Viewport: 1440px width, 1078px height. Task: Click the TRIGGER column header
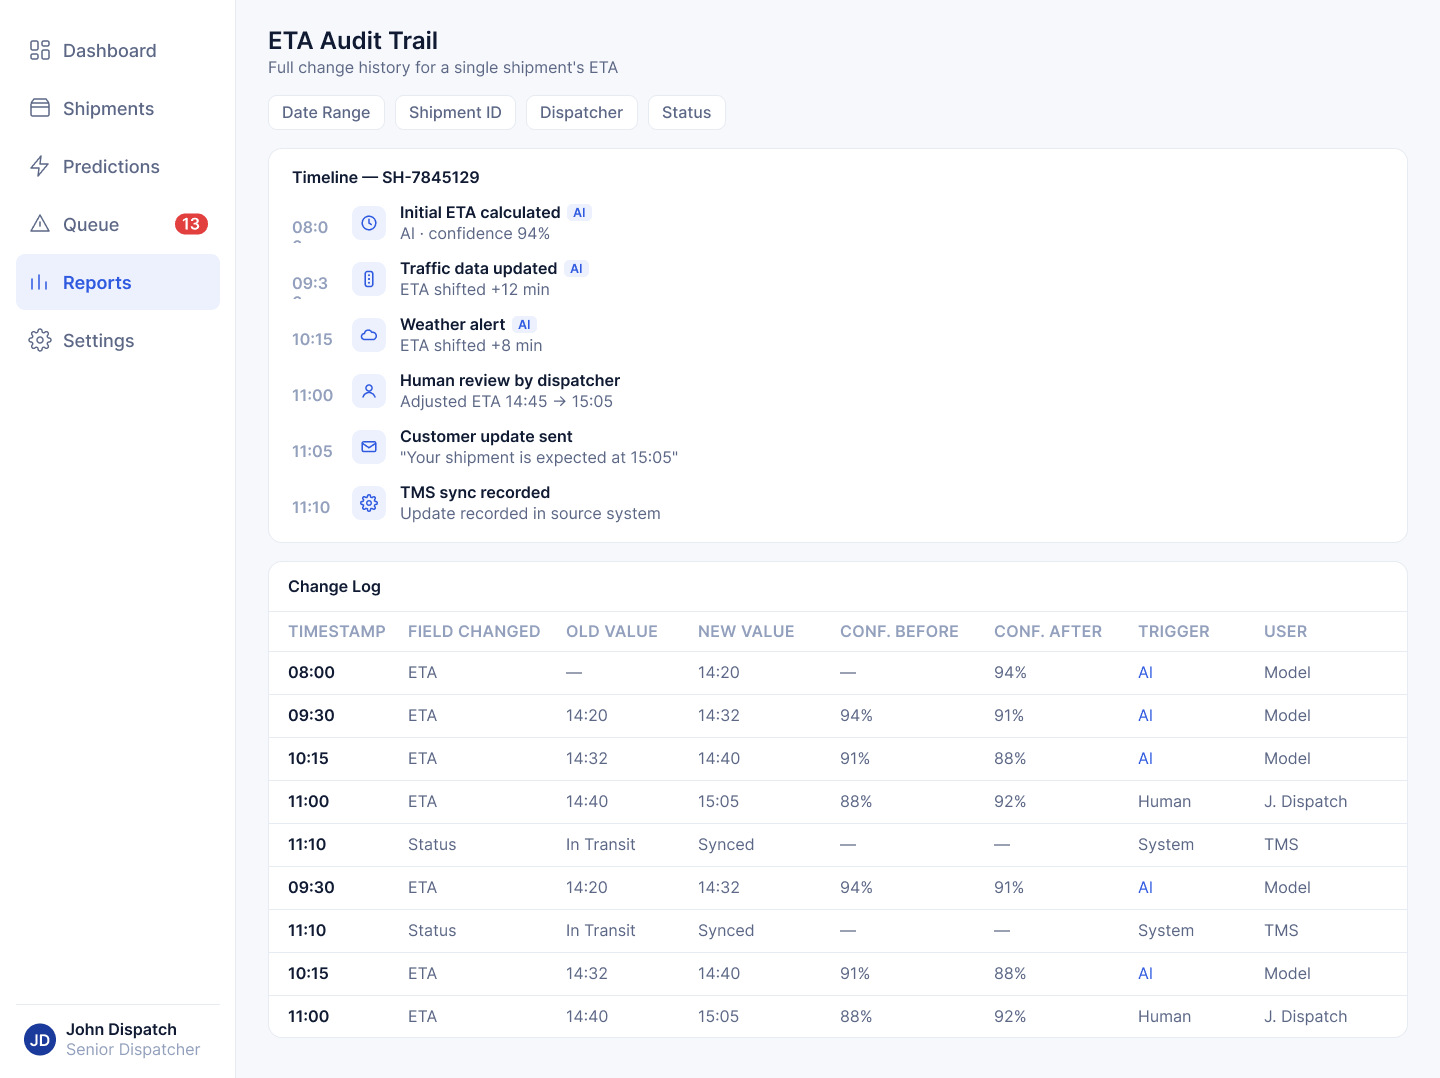pos(1174,631)
